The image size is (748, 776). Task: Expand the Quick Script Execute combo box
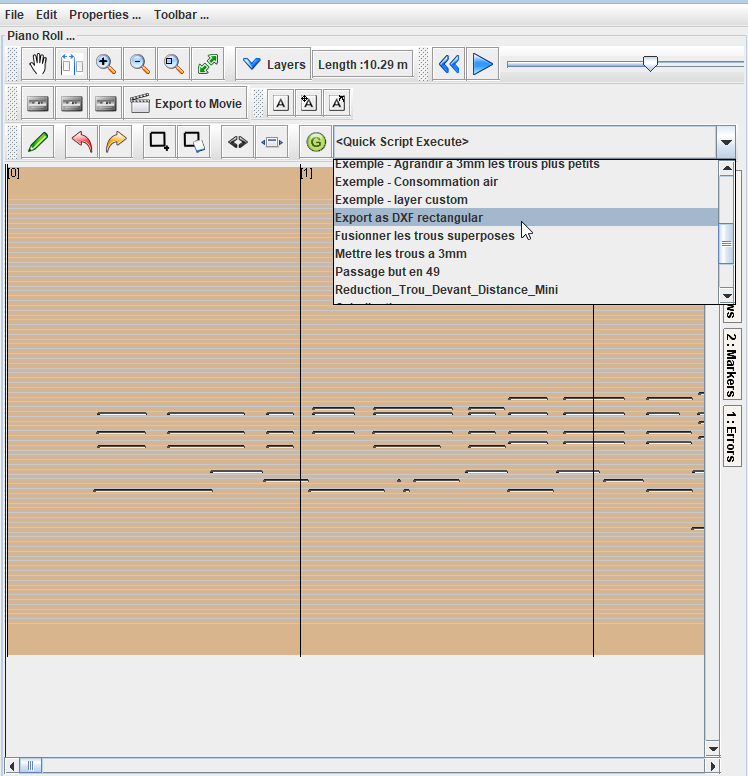coord(725,142)
